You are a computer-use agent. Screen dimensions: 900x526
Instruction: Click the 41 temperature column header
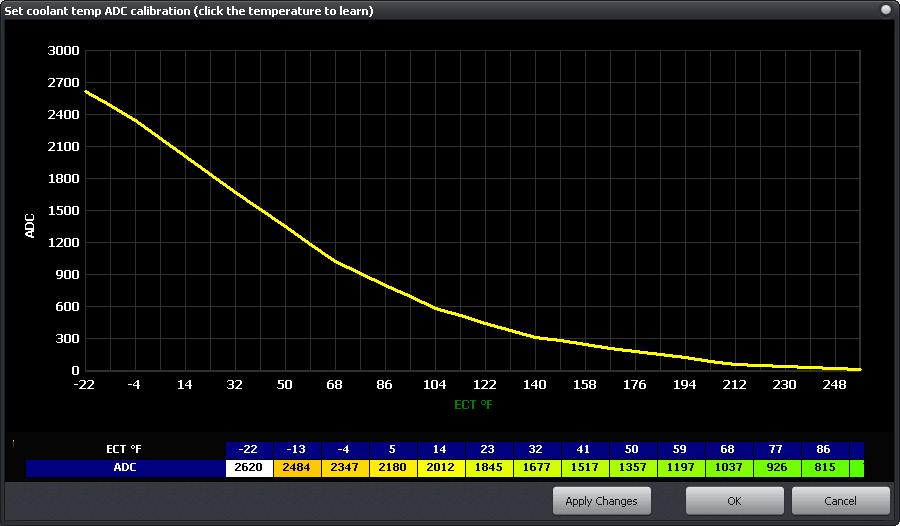pyautogui.click(x=585, y=450)
